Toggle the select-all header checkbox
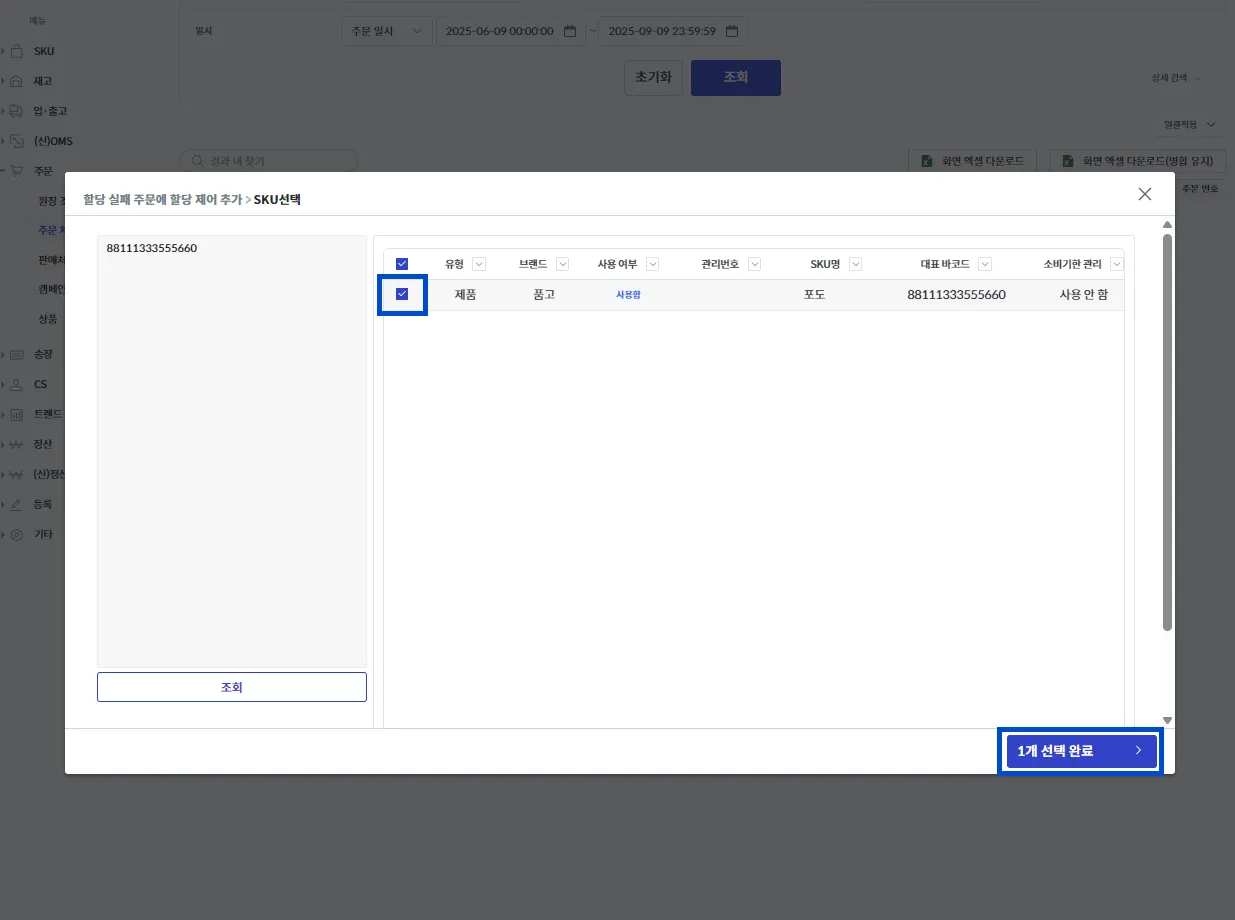Image resolution: width=1235 pixels, height=920 pixels. tap(402, 264)
